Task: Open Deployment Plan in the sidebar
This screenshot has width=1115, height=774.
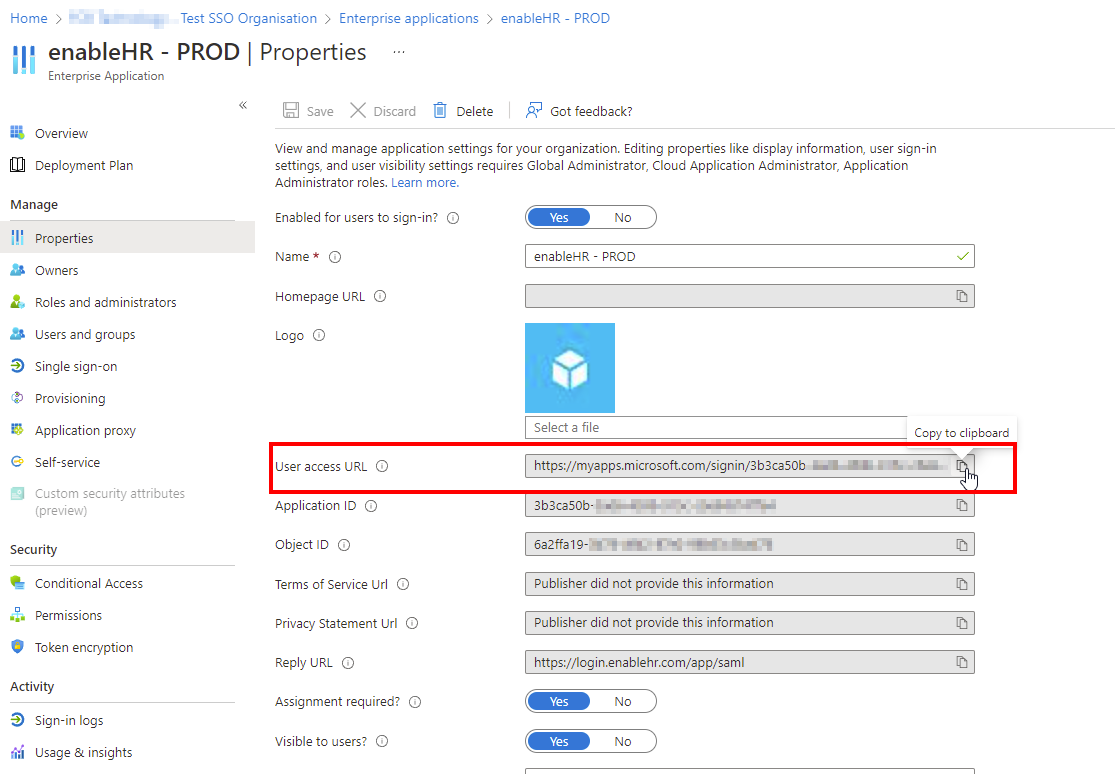Action: pyautogui.click(x=84, y=165)
